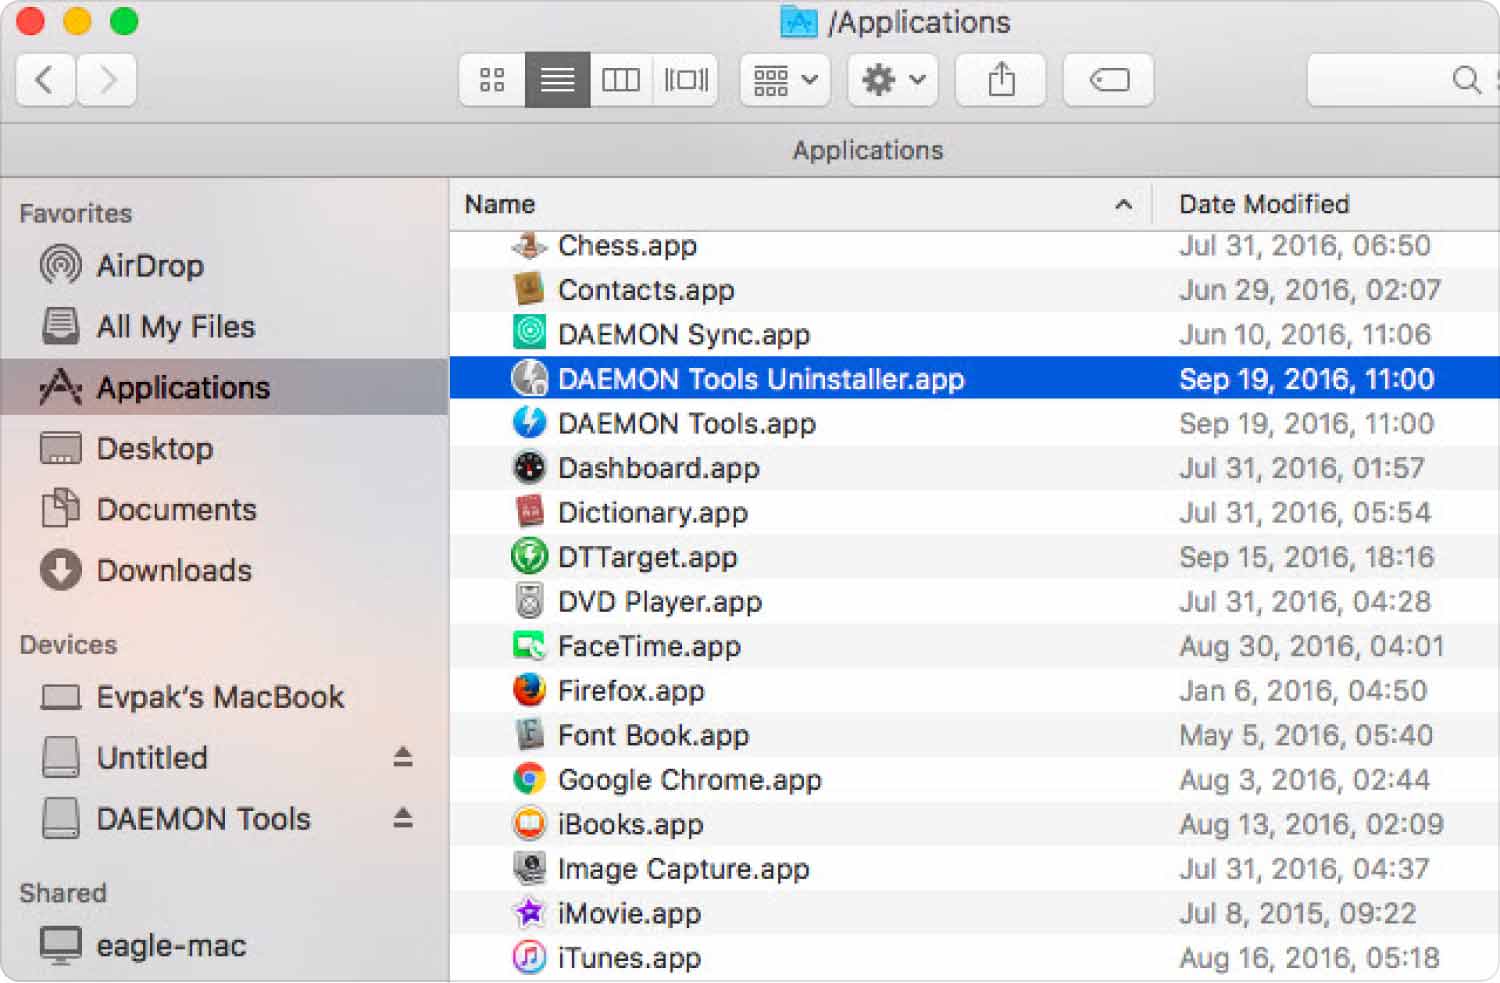Click the DAEMON Sync.app icon
Viewport: 1500px width, 983px height.
point(529,333)
